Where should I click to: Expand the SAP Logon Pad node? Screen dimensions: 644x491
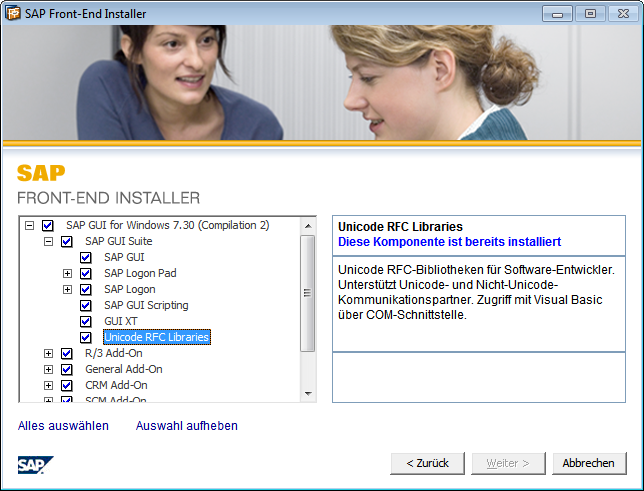[x=67, y=274]
